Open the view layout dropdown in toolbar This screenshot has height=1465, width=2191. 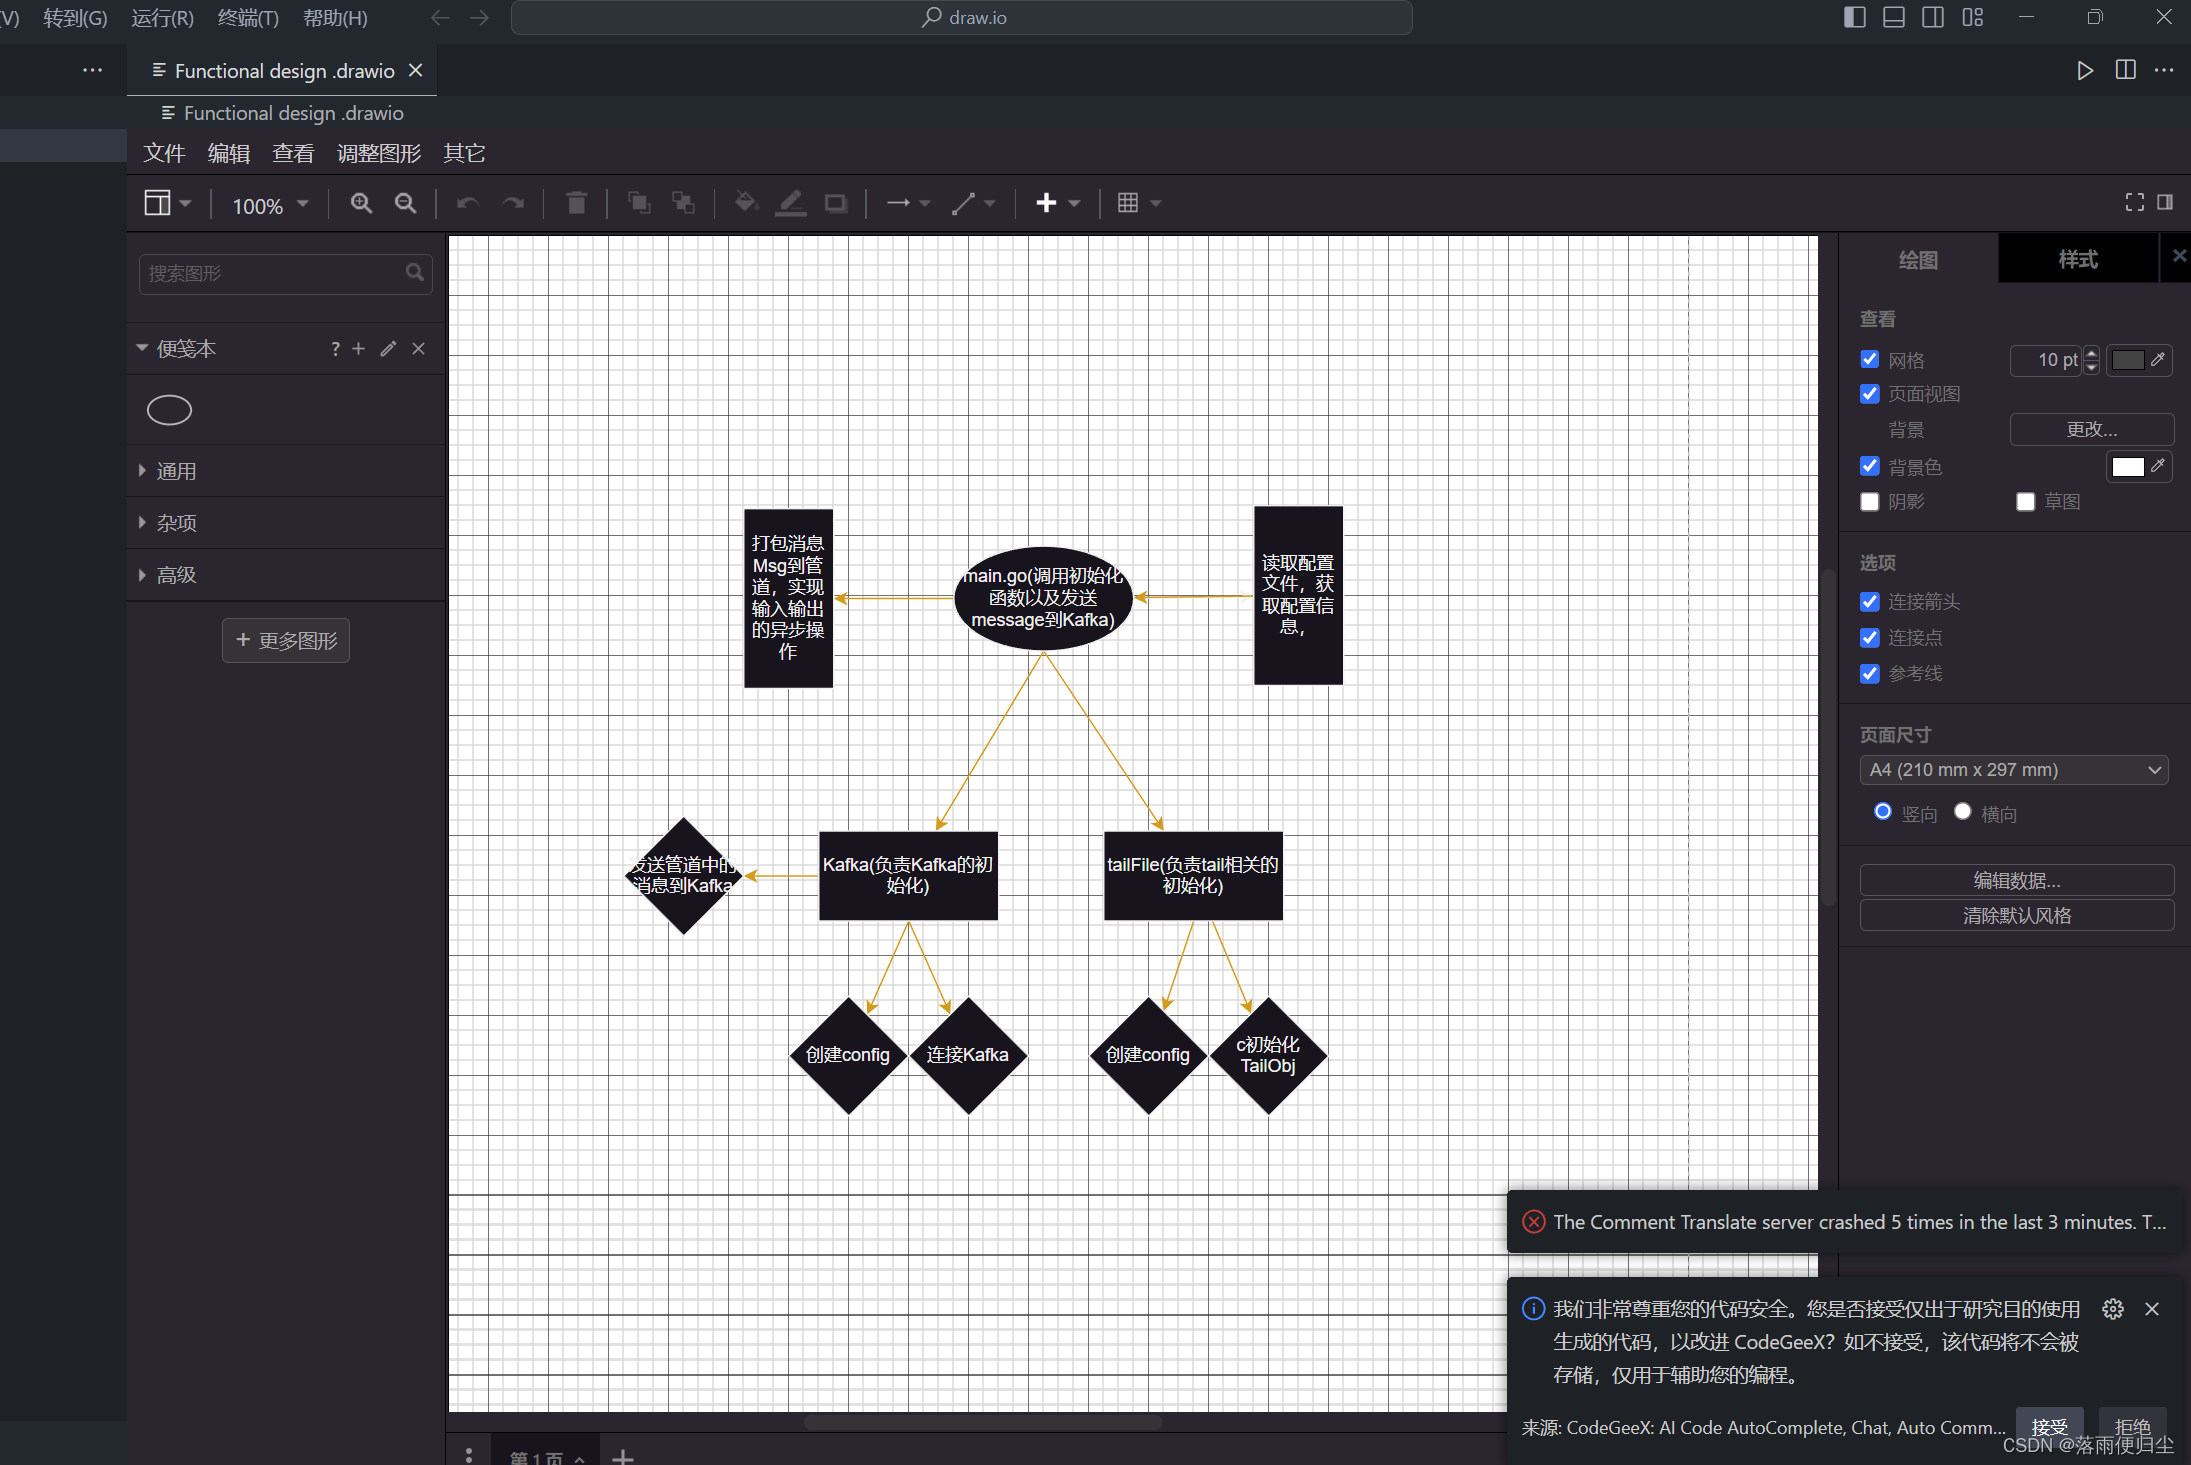click(x=167, y=204)
